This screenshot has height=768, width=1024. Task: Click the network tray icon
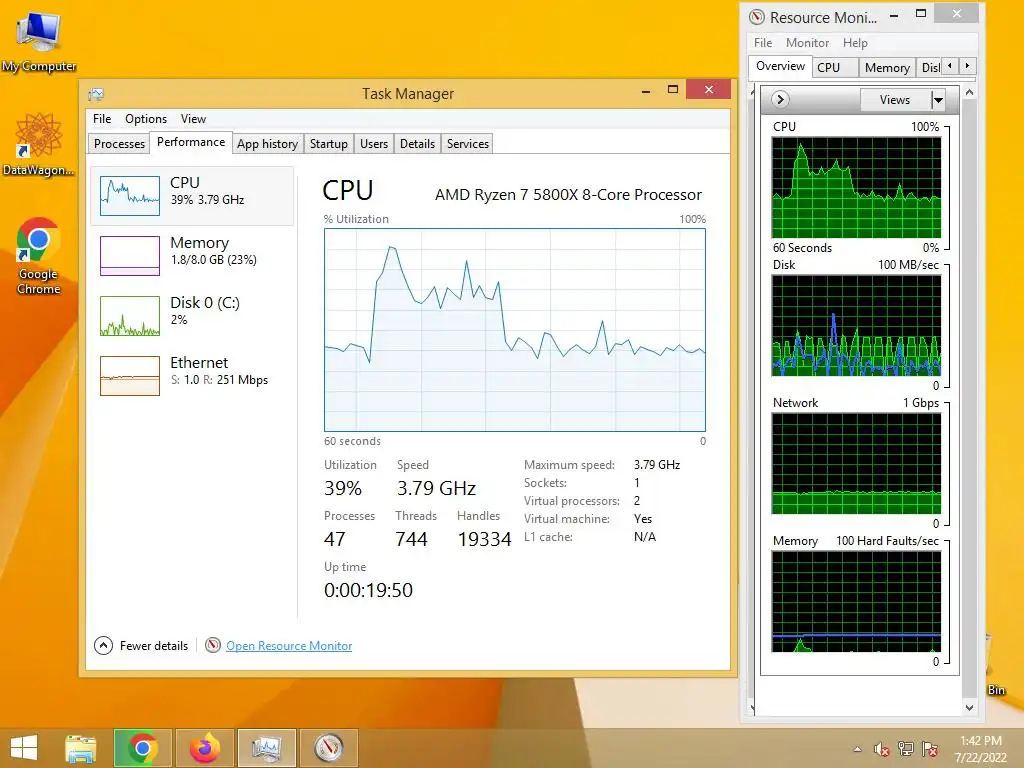click(x=905, y=749)
